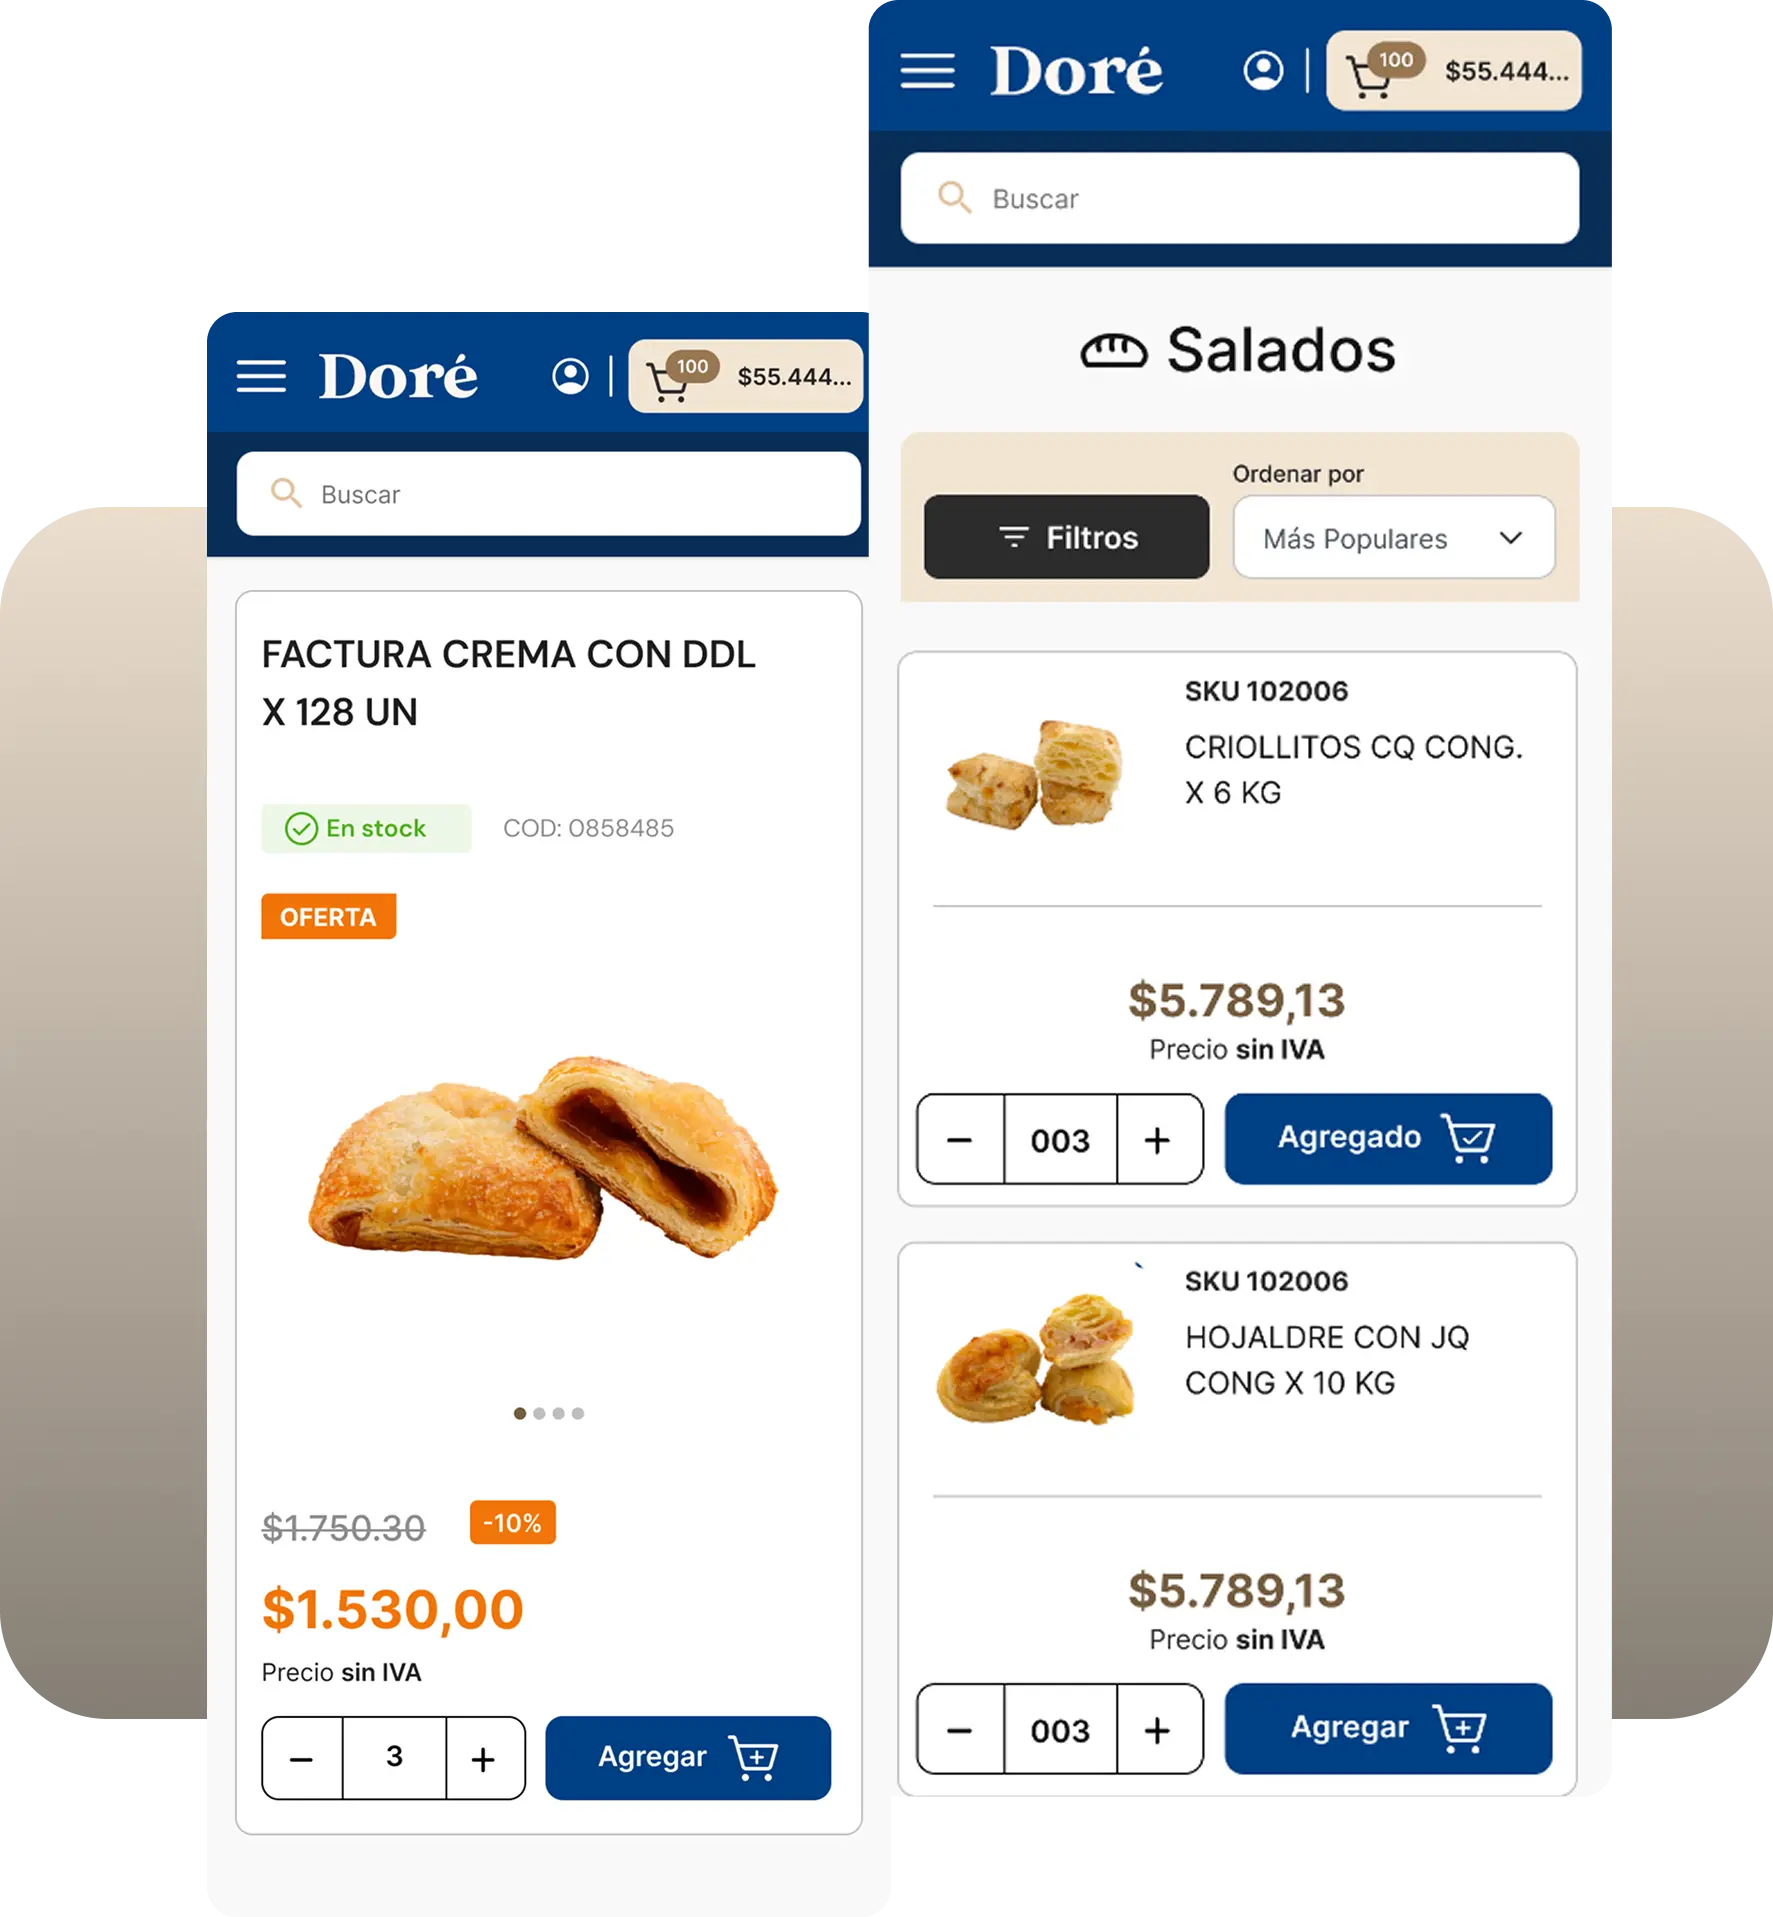Click the Buscar field on product screen
Image resolution: width=1773 pixels, height=1917 pixels.
[548, 494]
